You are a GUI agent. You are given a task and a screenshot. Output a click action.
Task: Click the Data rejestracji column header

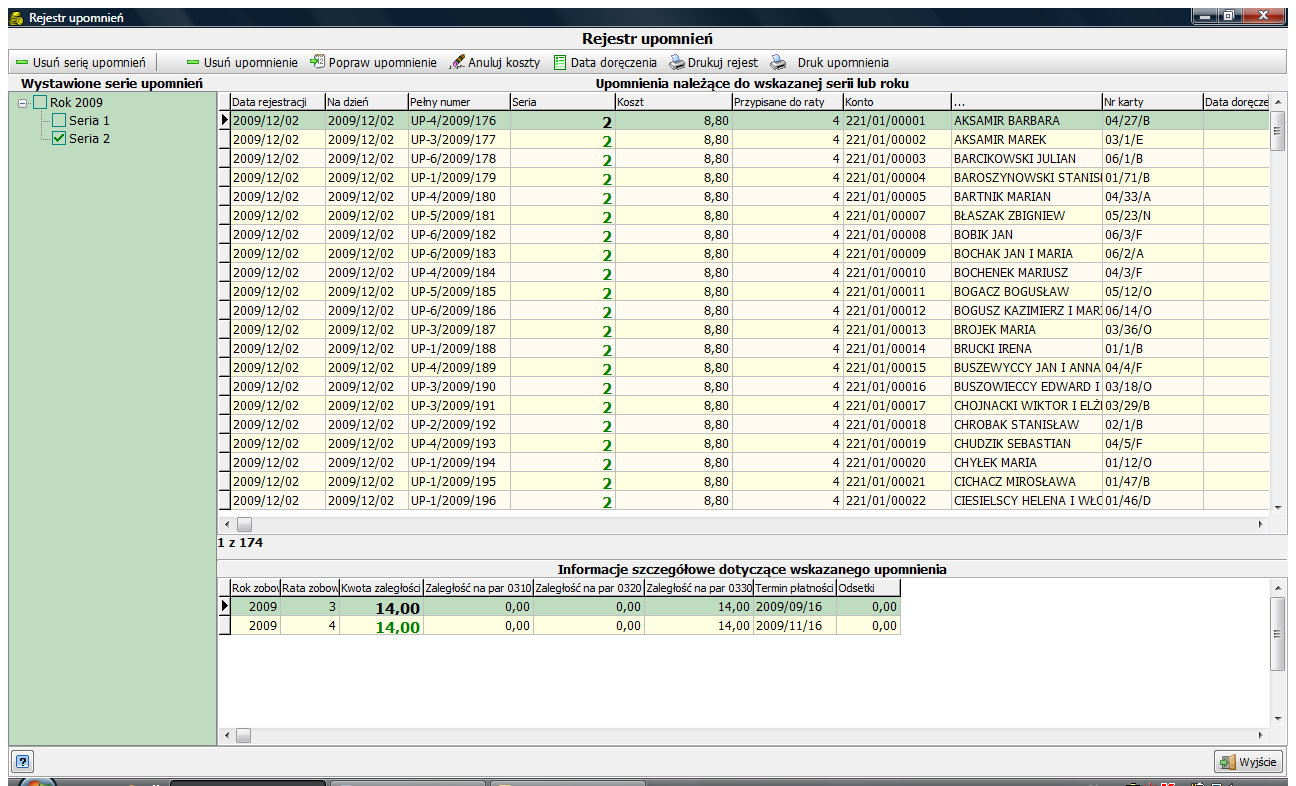tap(278, 102)
